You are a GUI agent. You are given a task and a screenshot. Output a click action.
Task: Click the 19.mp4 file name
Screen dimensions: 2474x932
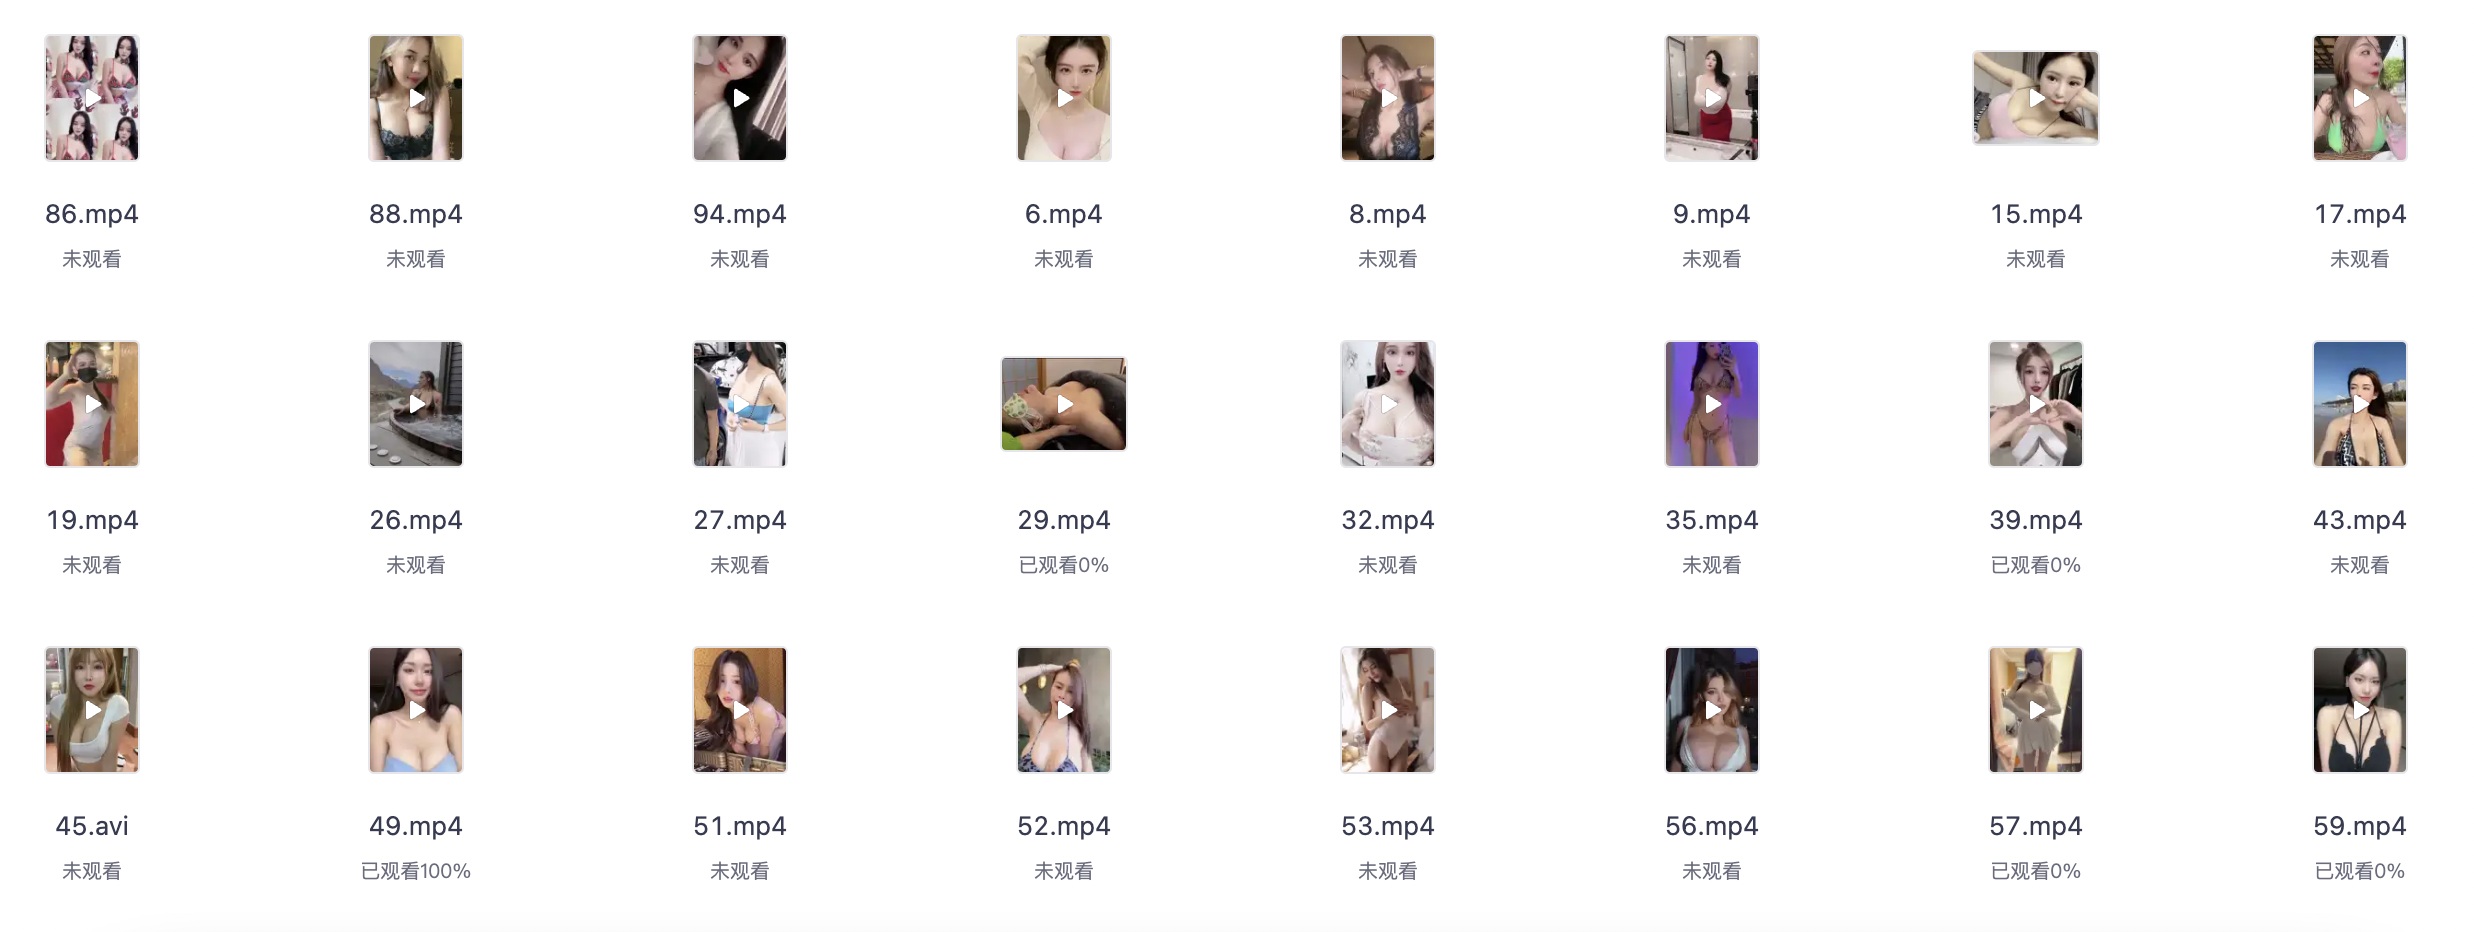pos(92,520)
